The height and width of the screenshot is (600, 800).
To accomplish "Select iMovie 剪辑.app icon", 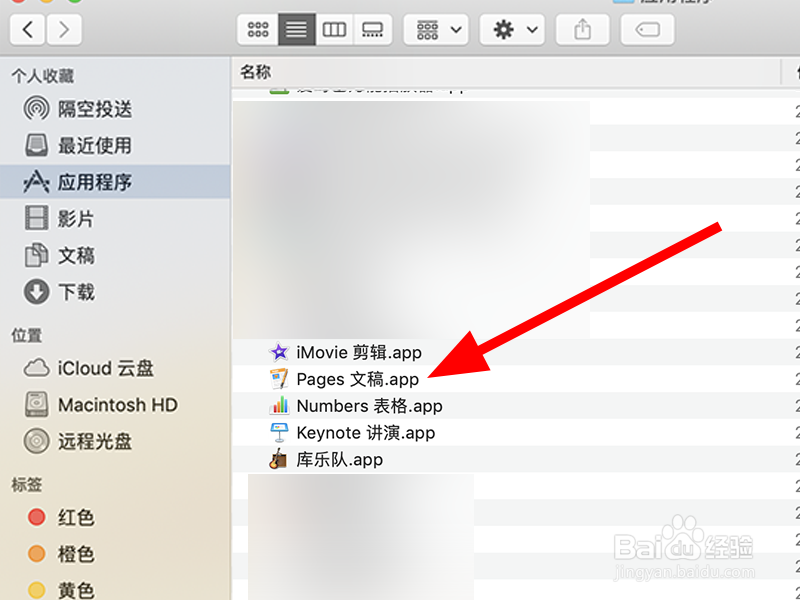I will pos(279,352).
